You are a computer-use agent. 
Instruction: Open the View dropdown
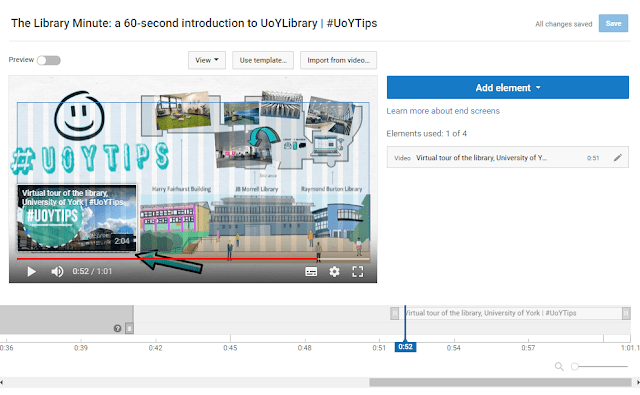(207, 60)
